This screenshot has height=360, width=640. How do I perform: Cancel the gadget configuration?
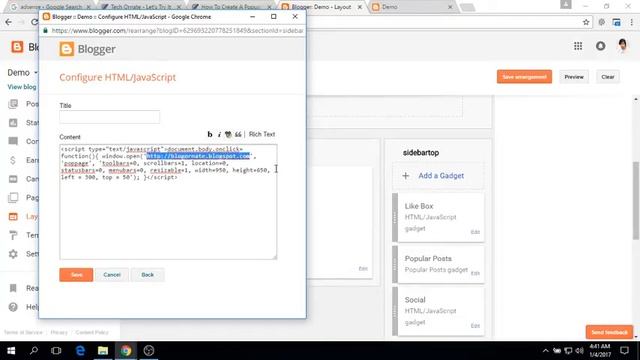coord(112,275)
